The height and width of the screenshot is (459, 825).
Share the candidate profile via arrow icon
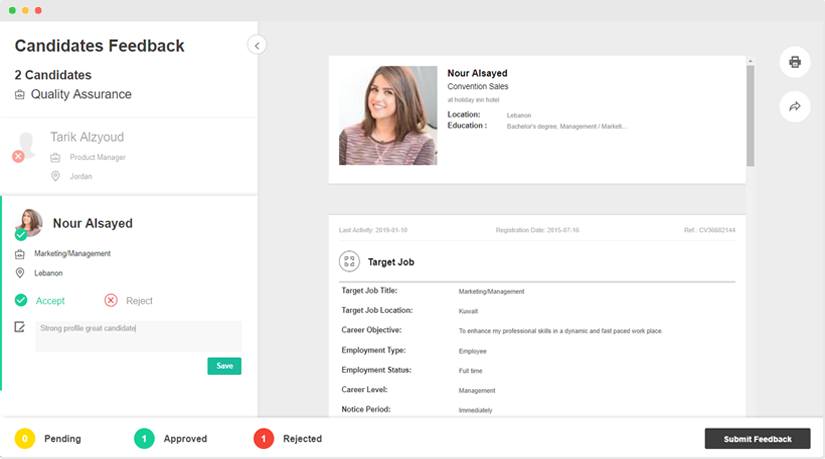click(x=794, y=107)
